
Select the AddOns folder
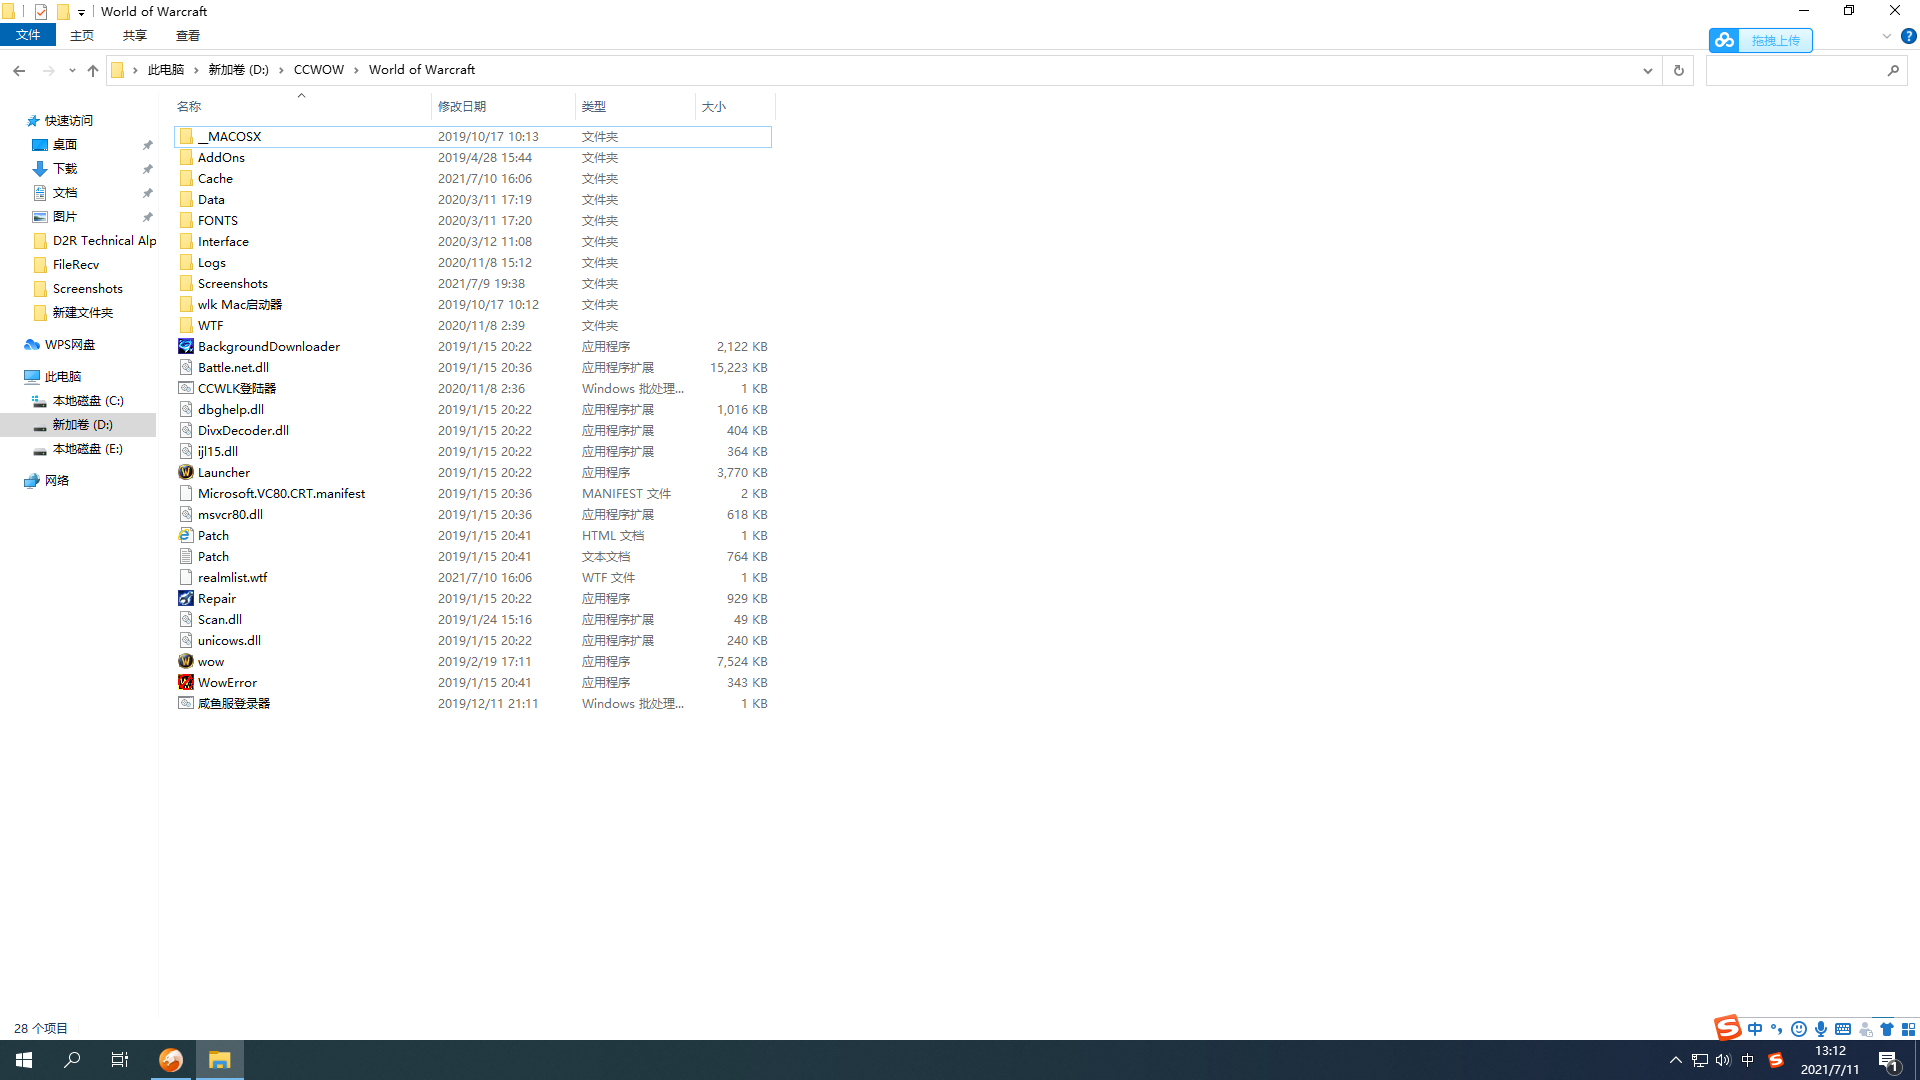click(x=221, y=157)
